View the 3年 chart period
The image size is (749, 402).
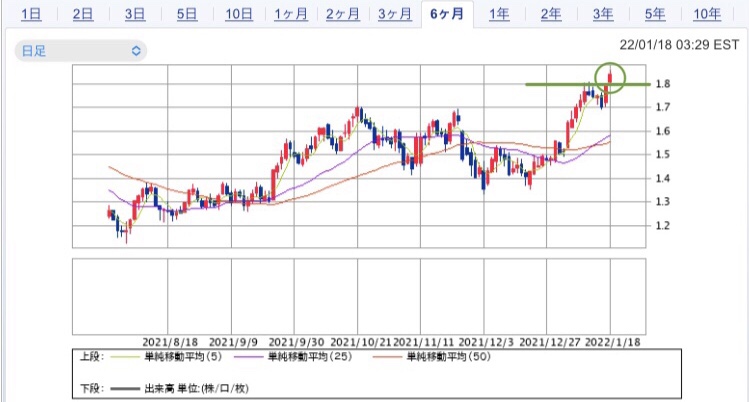tap(603, 14)
